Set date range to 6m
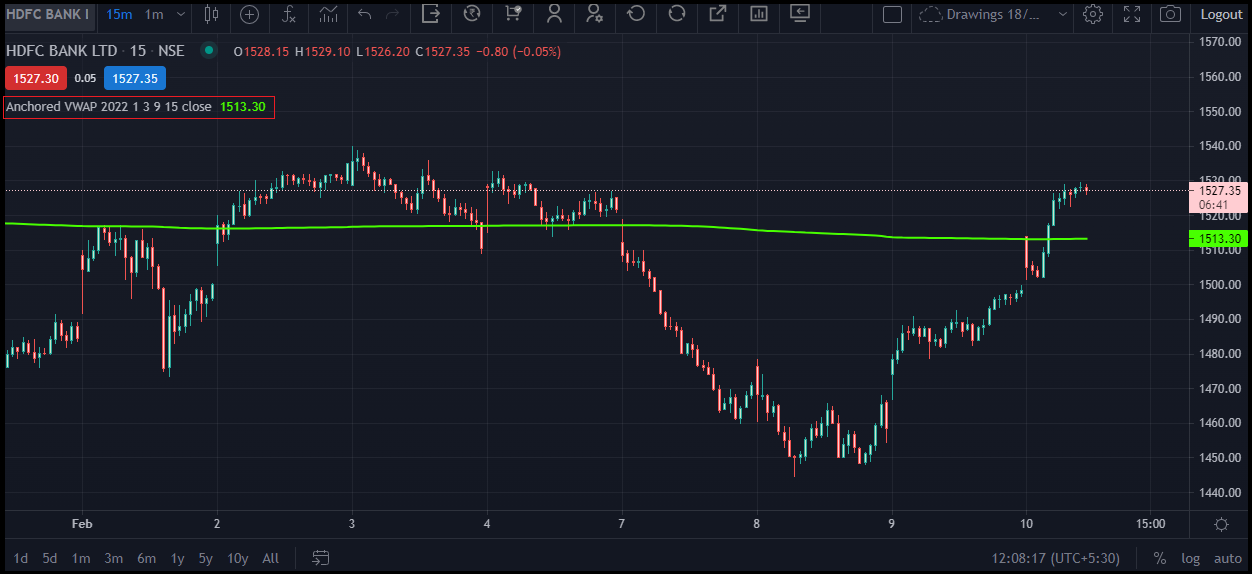This screenshot has height=574, width=1252. [146, 558]
